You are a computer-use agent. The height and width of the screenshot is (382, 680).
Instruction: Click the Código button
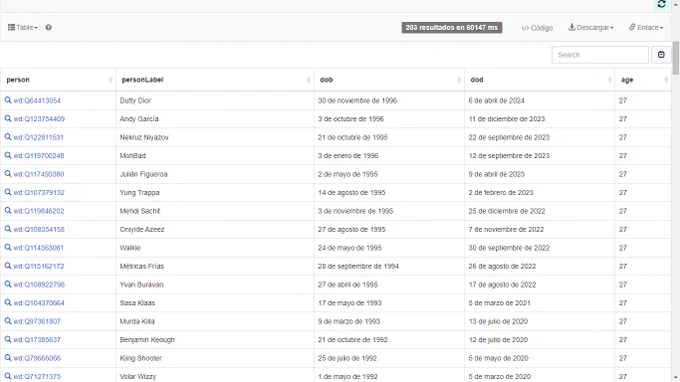(x=537, y=28)
